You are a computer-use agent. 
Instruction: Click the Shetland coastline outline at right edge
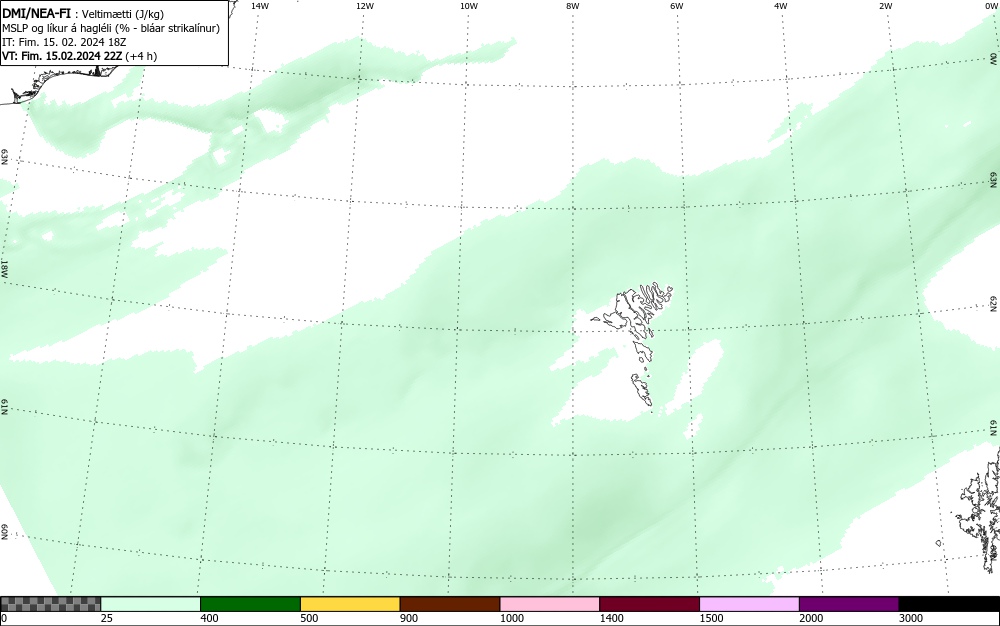pyautogui.click(x=979, y=510)
